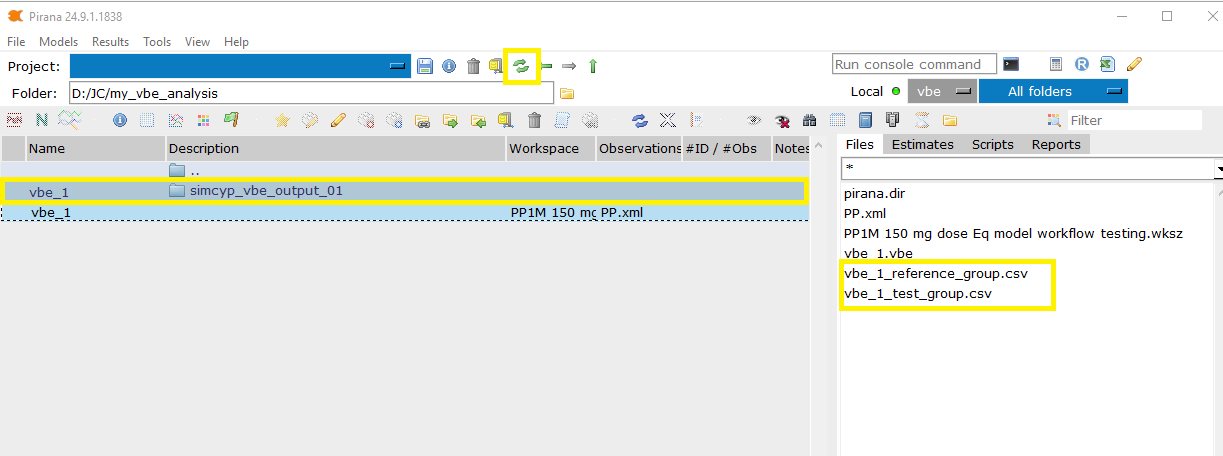Click the blue double-arrow refresh in model toolbar

[x=640, y=120]
